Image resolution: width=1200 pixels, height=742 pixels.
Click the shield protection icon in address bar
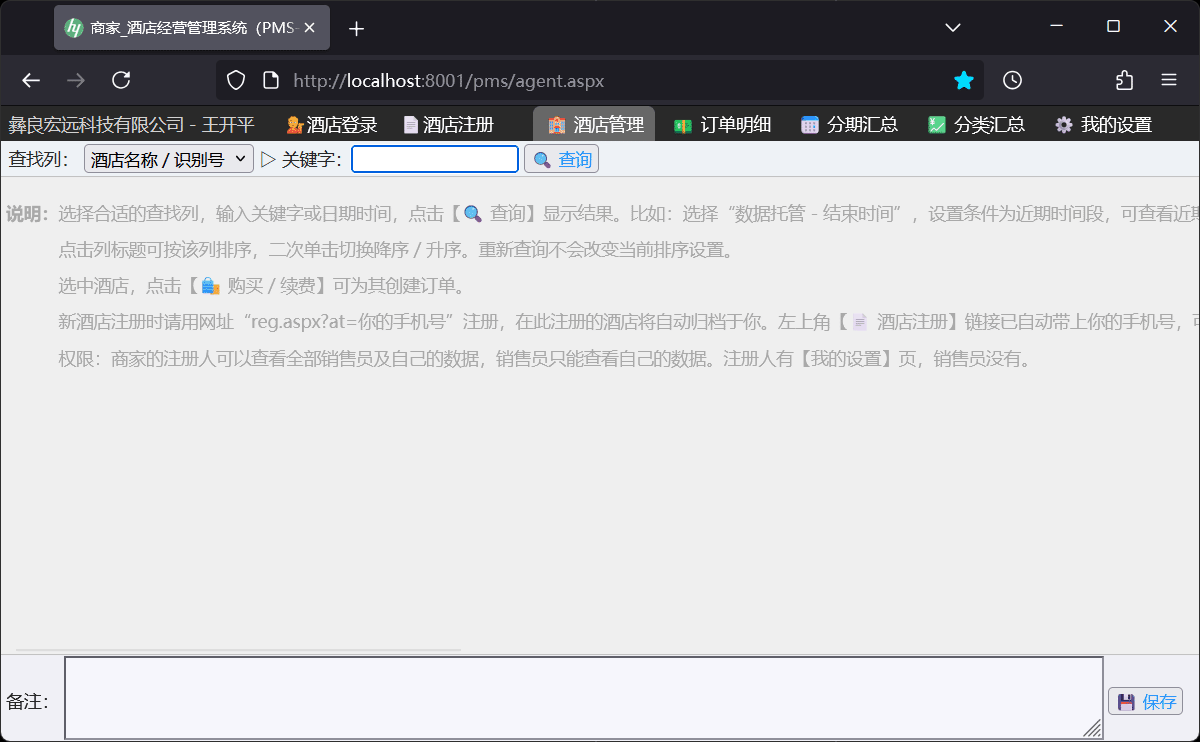click(236, 80)
